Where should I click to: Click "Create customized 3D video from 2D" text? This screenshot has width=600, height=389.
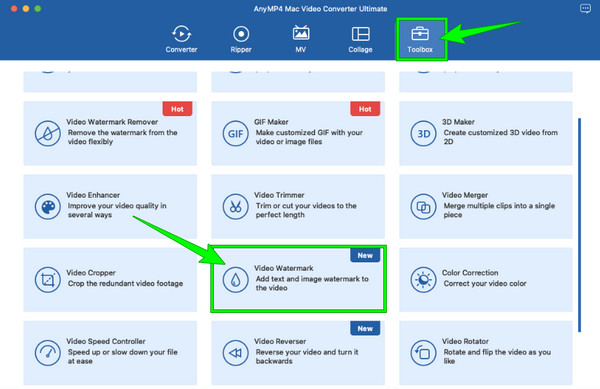coord(501,137)
